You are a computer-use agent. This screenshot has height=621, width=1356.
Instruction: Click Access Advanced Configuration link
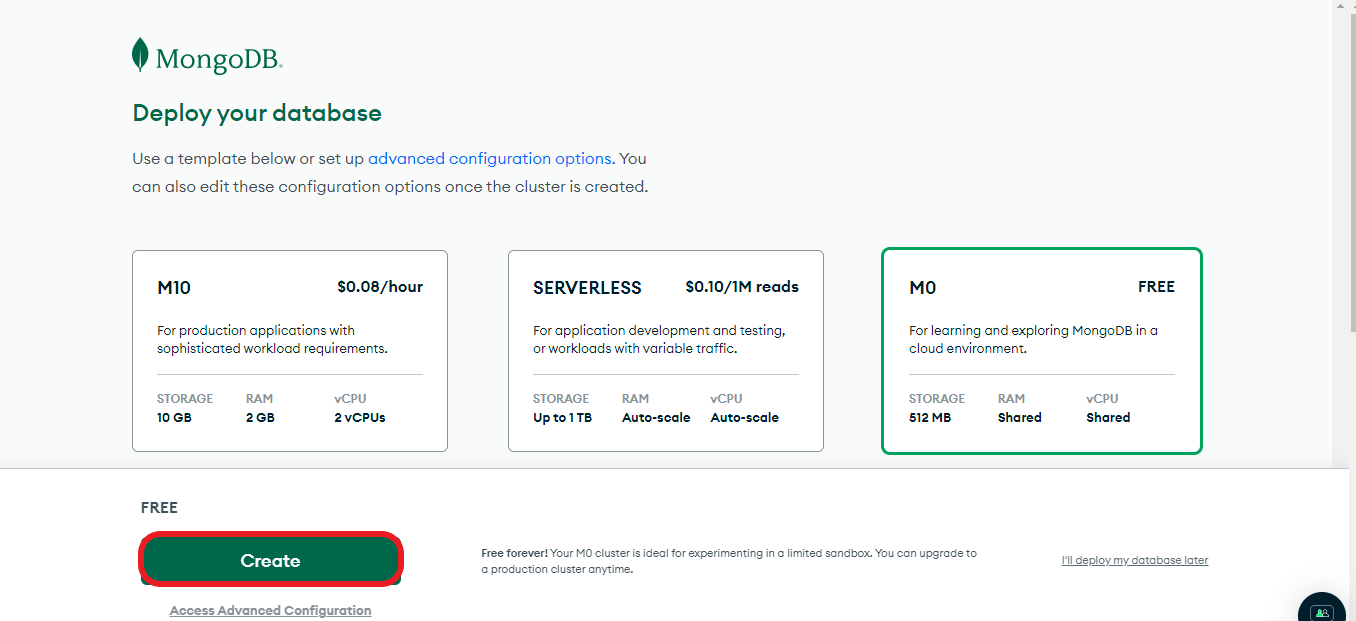click(270, 610)
